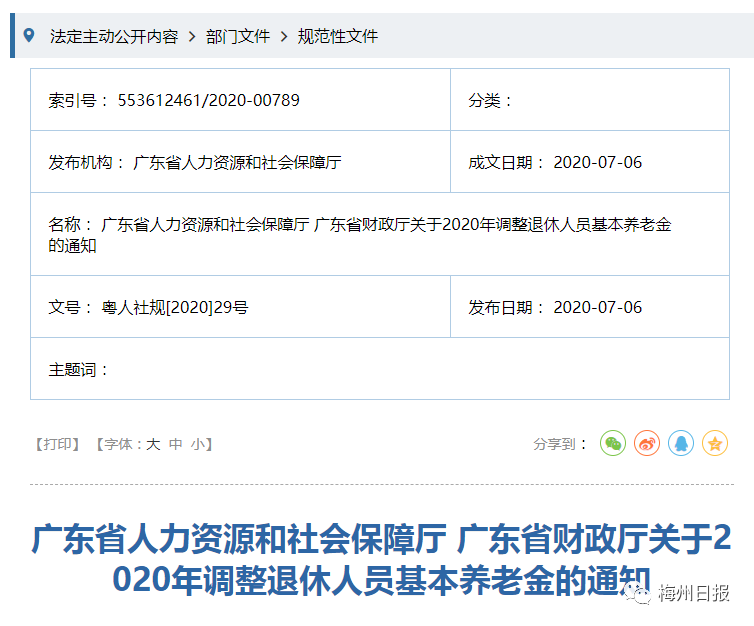Click the chevron after 部门文件
The height and width of the screenshot is (626, 754).
pos(284,37)
